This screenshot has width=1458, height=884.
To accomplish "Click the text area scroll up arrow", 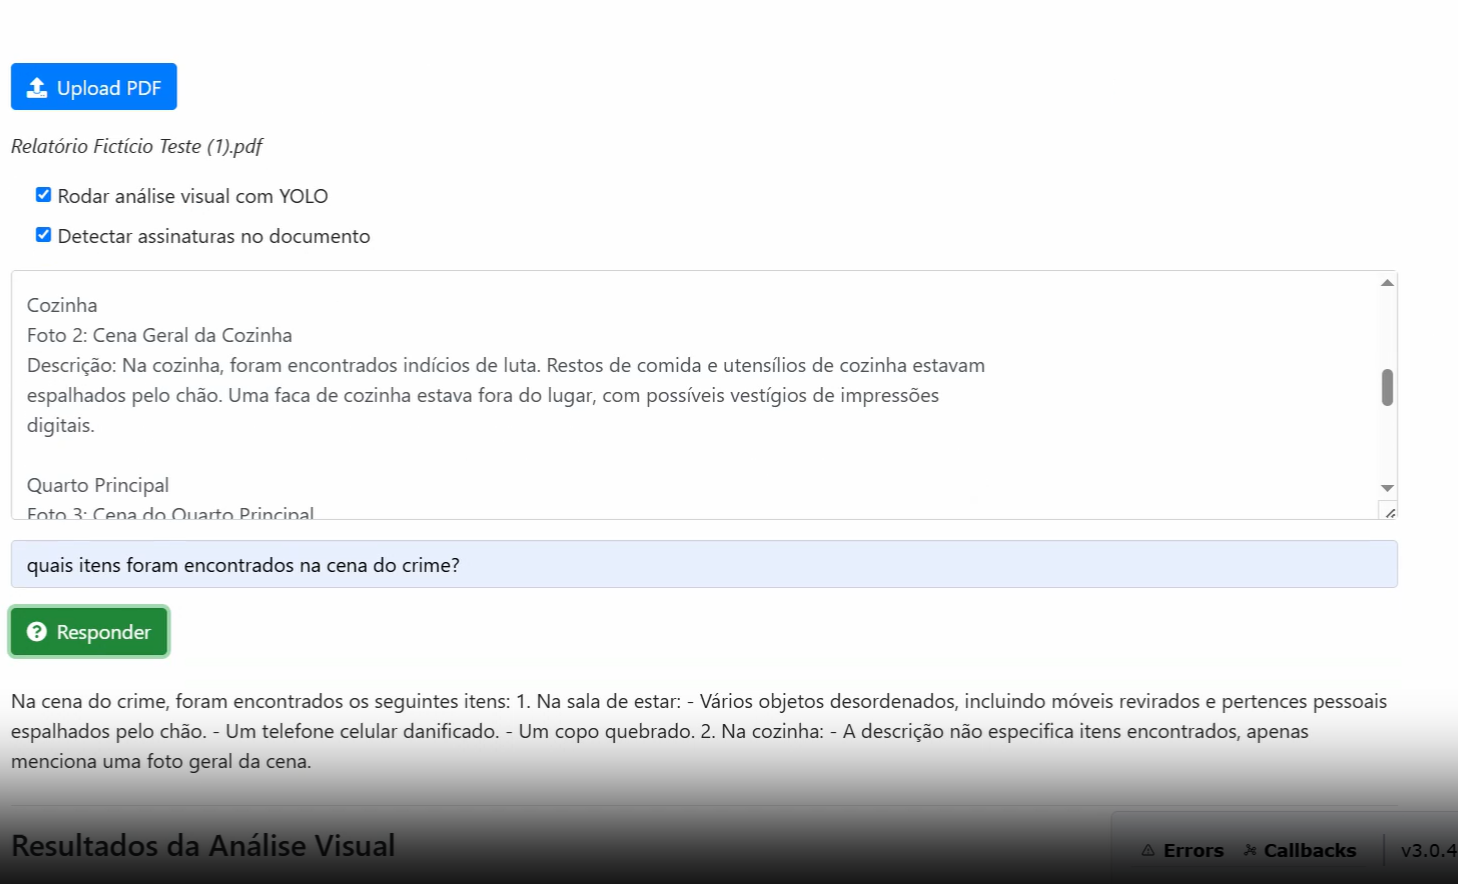I will tap(1387, 283).
